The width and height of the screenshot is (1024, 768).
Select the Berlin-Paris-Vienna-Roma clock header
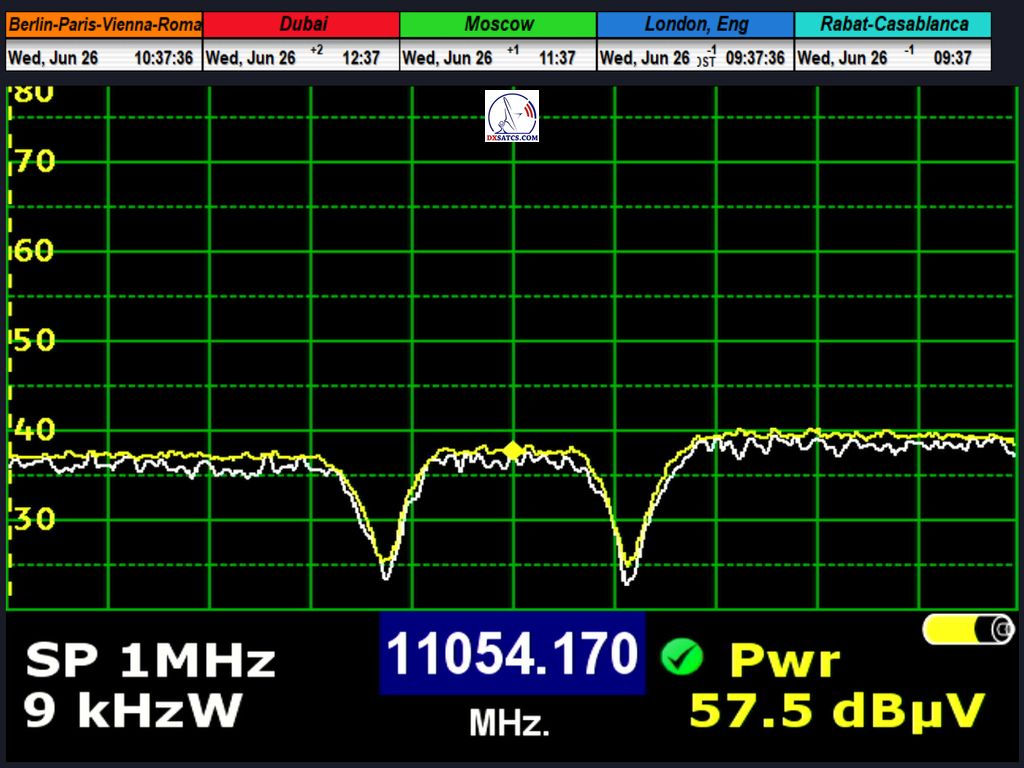pyautogui.click(x=104, y=24)
